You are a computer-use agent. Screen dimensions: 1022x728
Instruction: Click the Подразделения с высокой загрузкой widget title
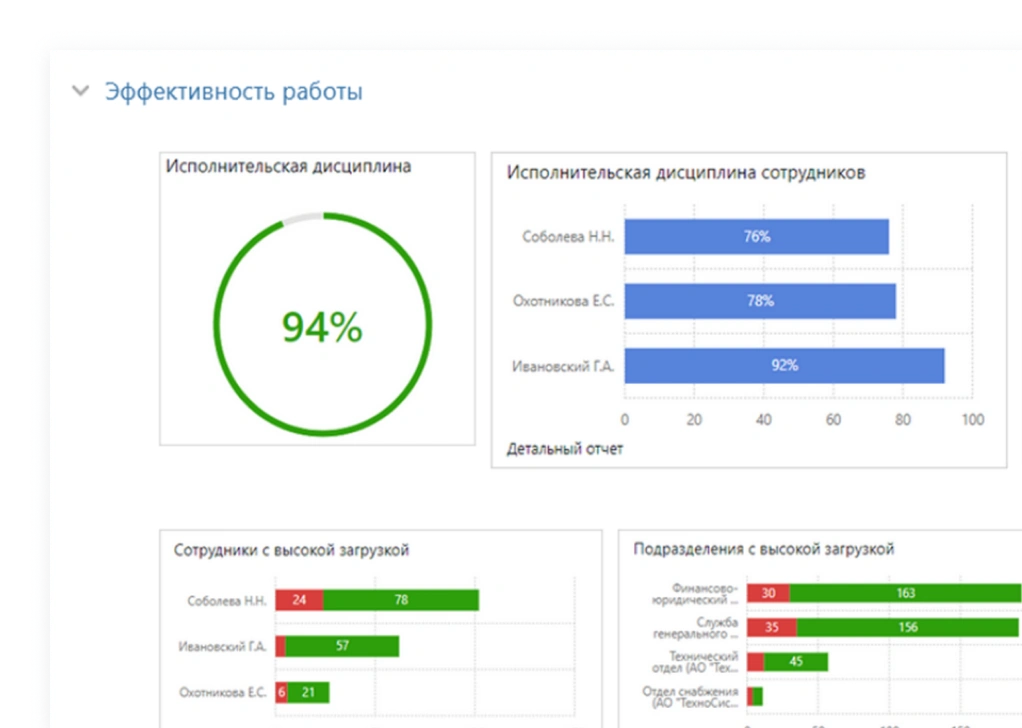click(763, 549)
